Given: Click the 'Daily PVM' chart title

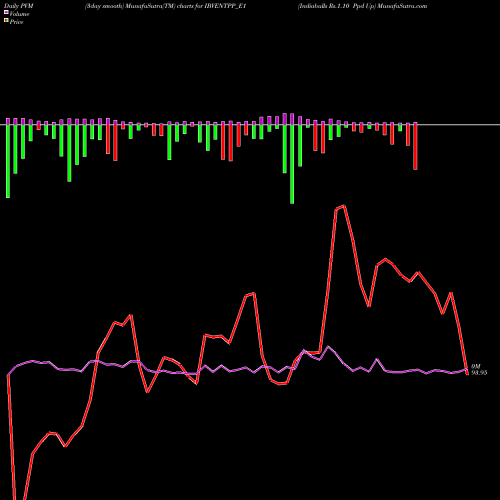Looking at the screenshot, I should click(x=19, y=6).
